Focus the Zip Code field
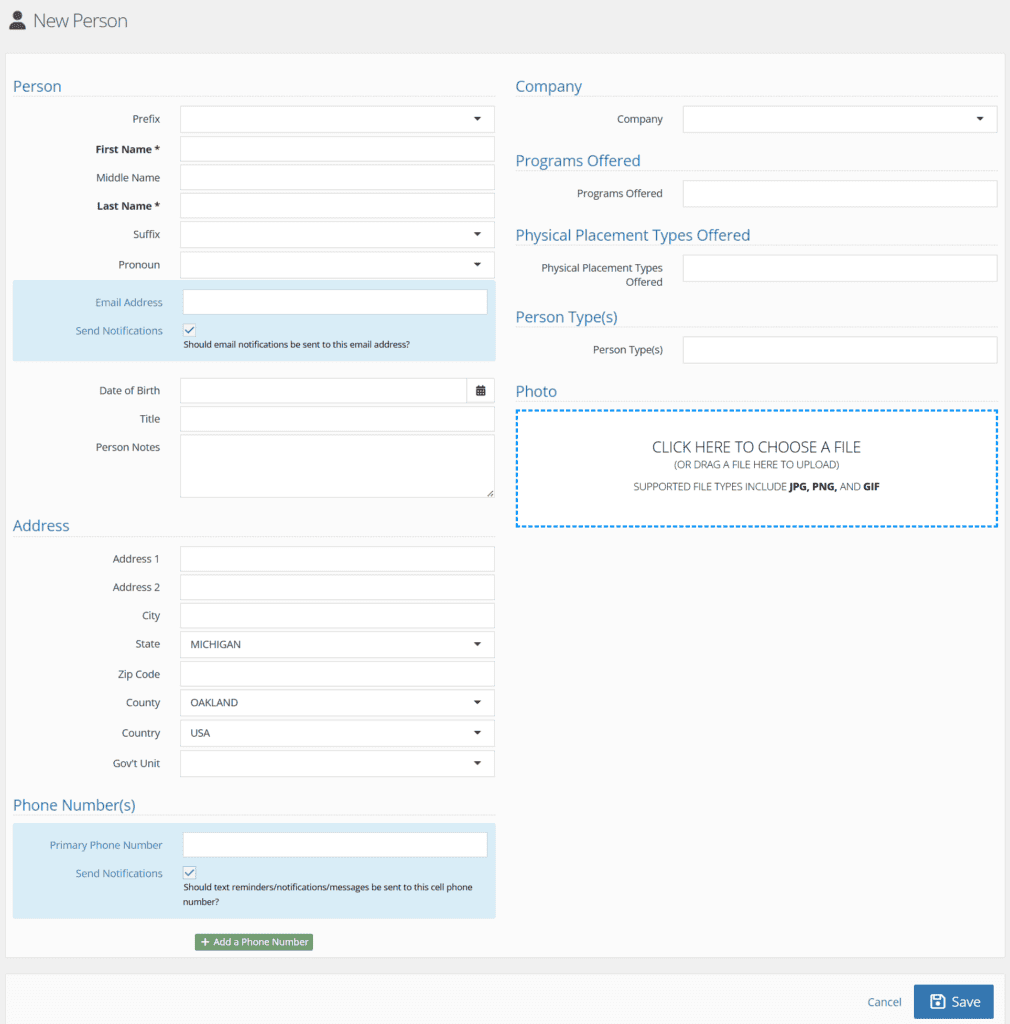1010x1024 pixels. click(337, 674)
